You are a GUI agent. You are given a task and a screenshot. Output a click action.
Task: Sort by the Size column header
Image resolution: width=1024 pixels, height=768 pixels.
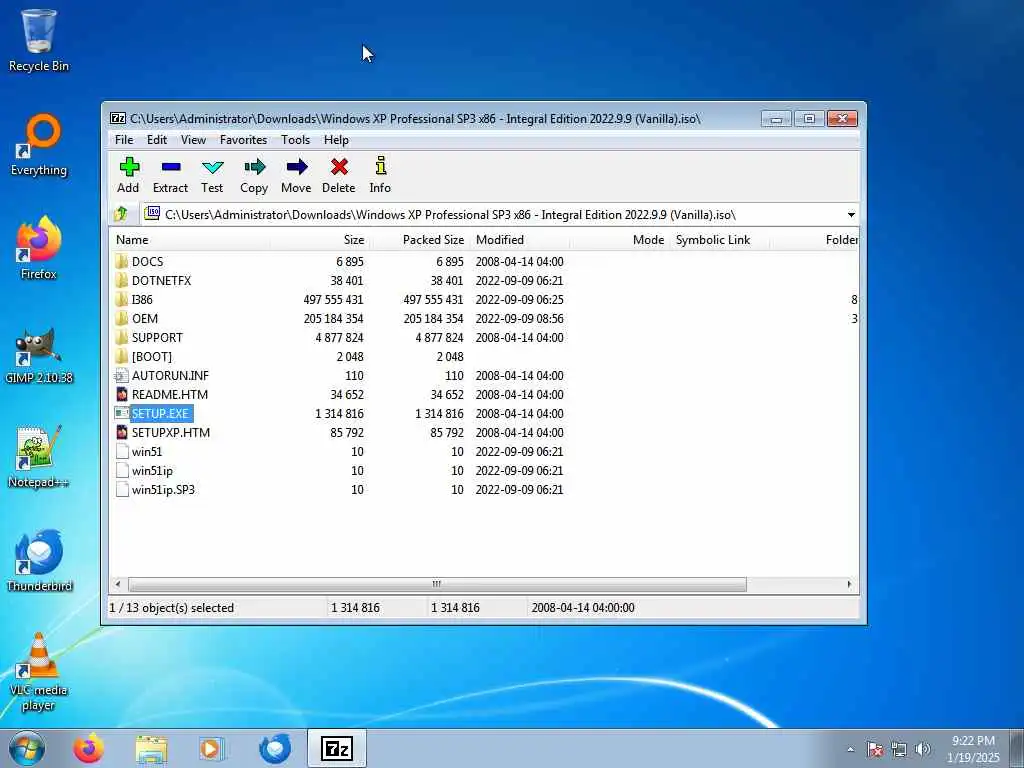319,240
